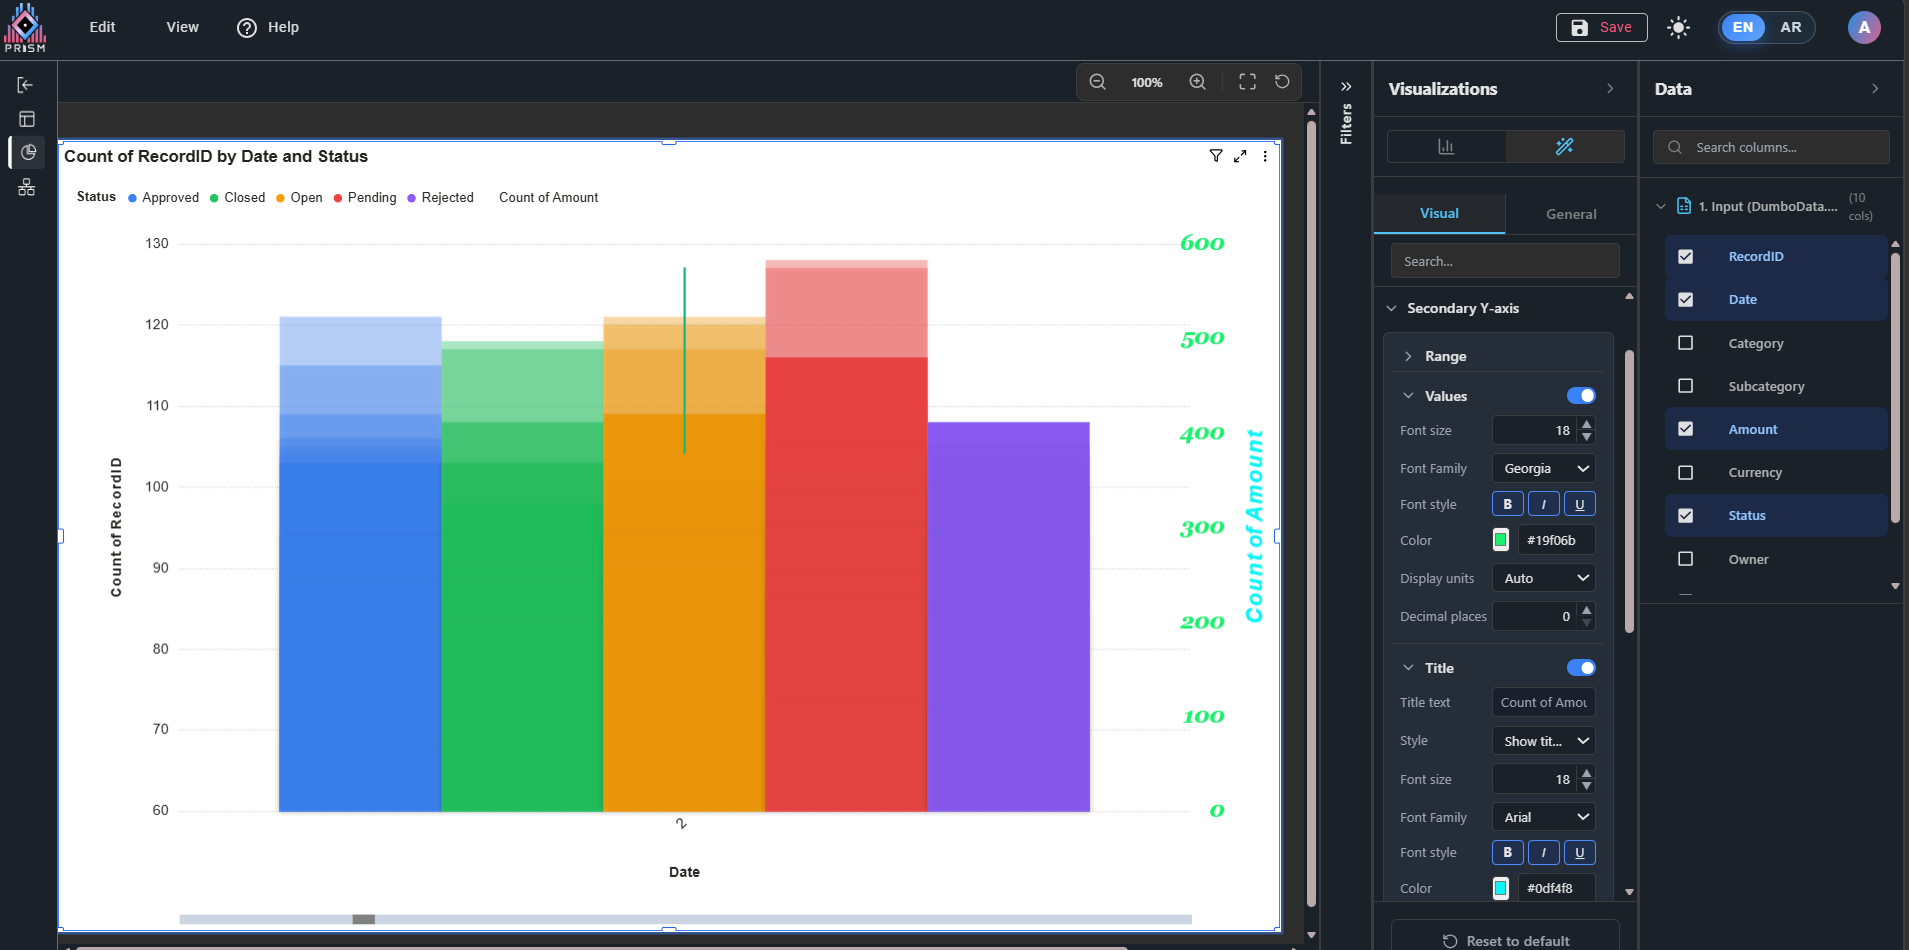1909x950 pixels.
Task: Open the Display units Auto dropdown
Action: click(1543, 579)
